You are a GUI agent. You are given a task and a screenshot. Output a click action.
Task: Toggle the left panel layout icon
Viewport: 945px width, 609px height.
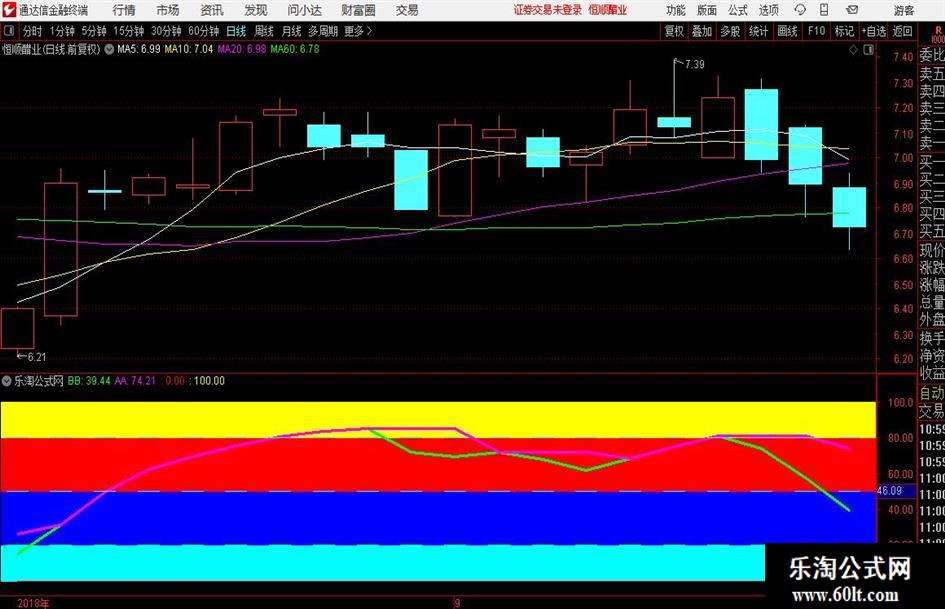click(9, 31)
